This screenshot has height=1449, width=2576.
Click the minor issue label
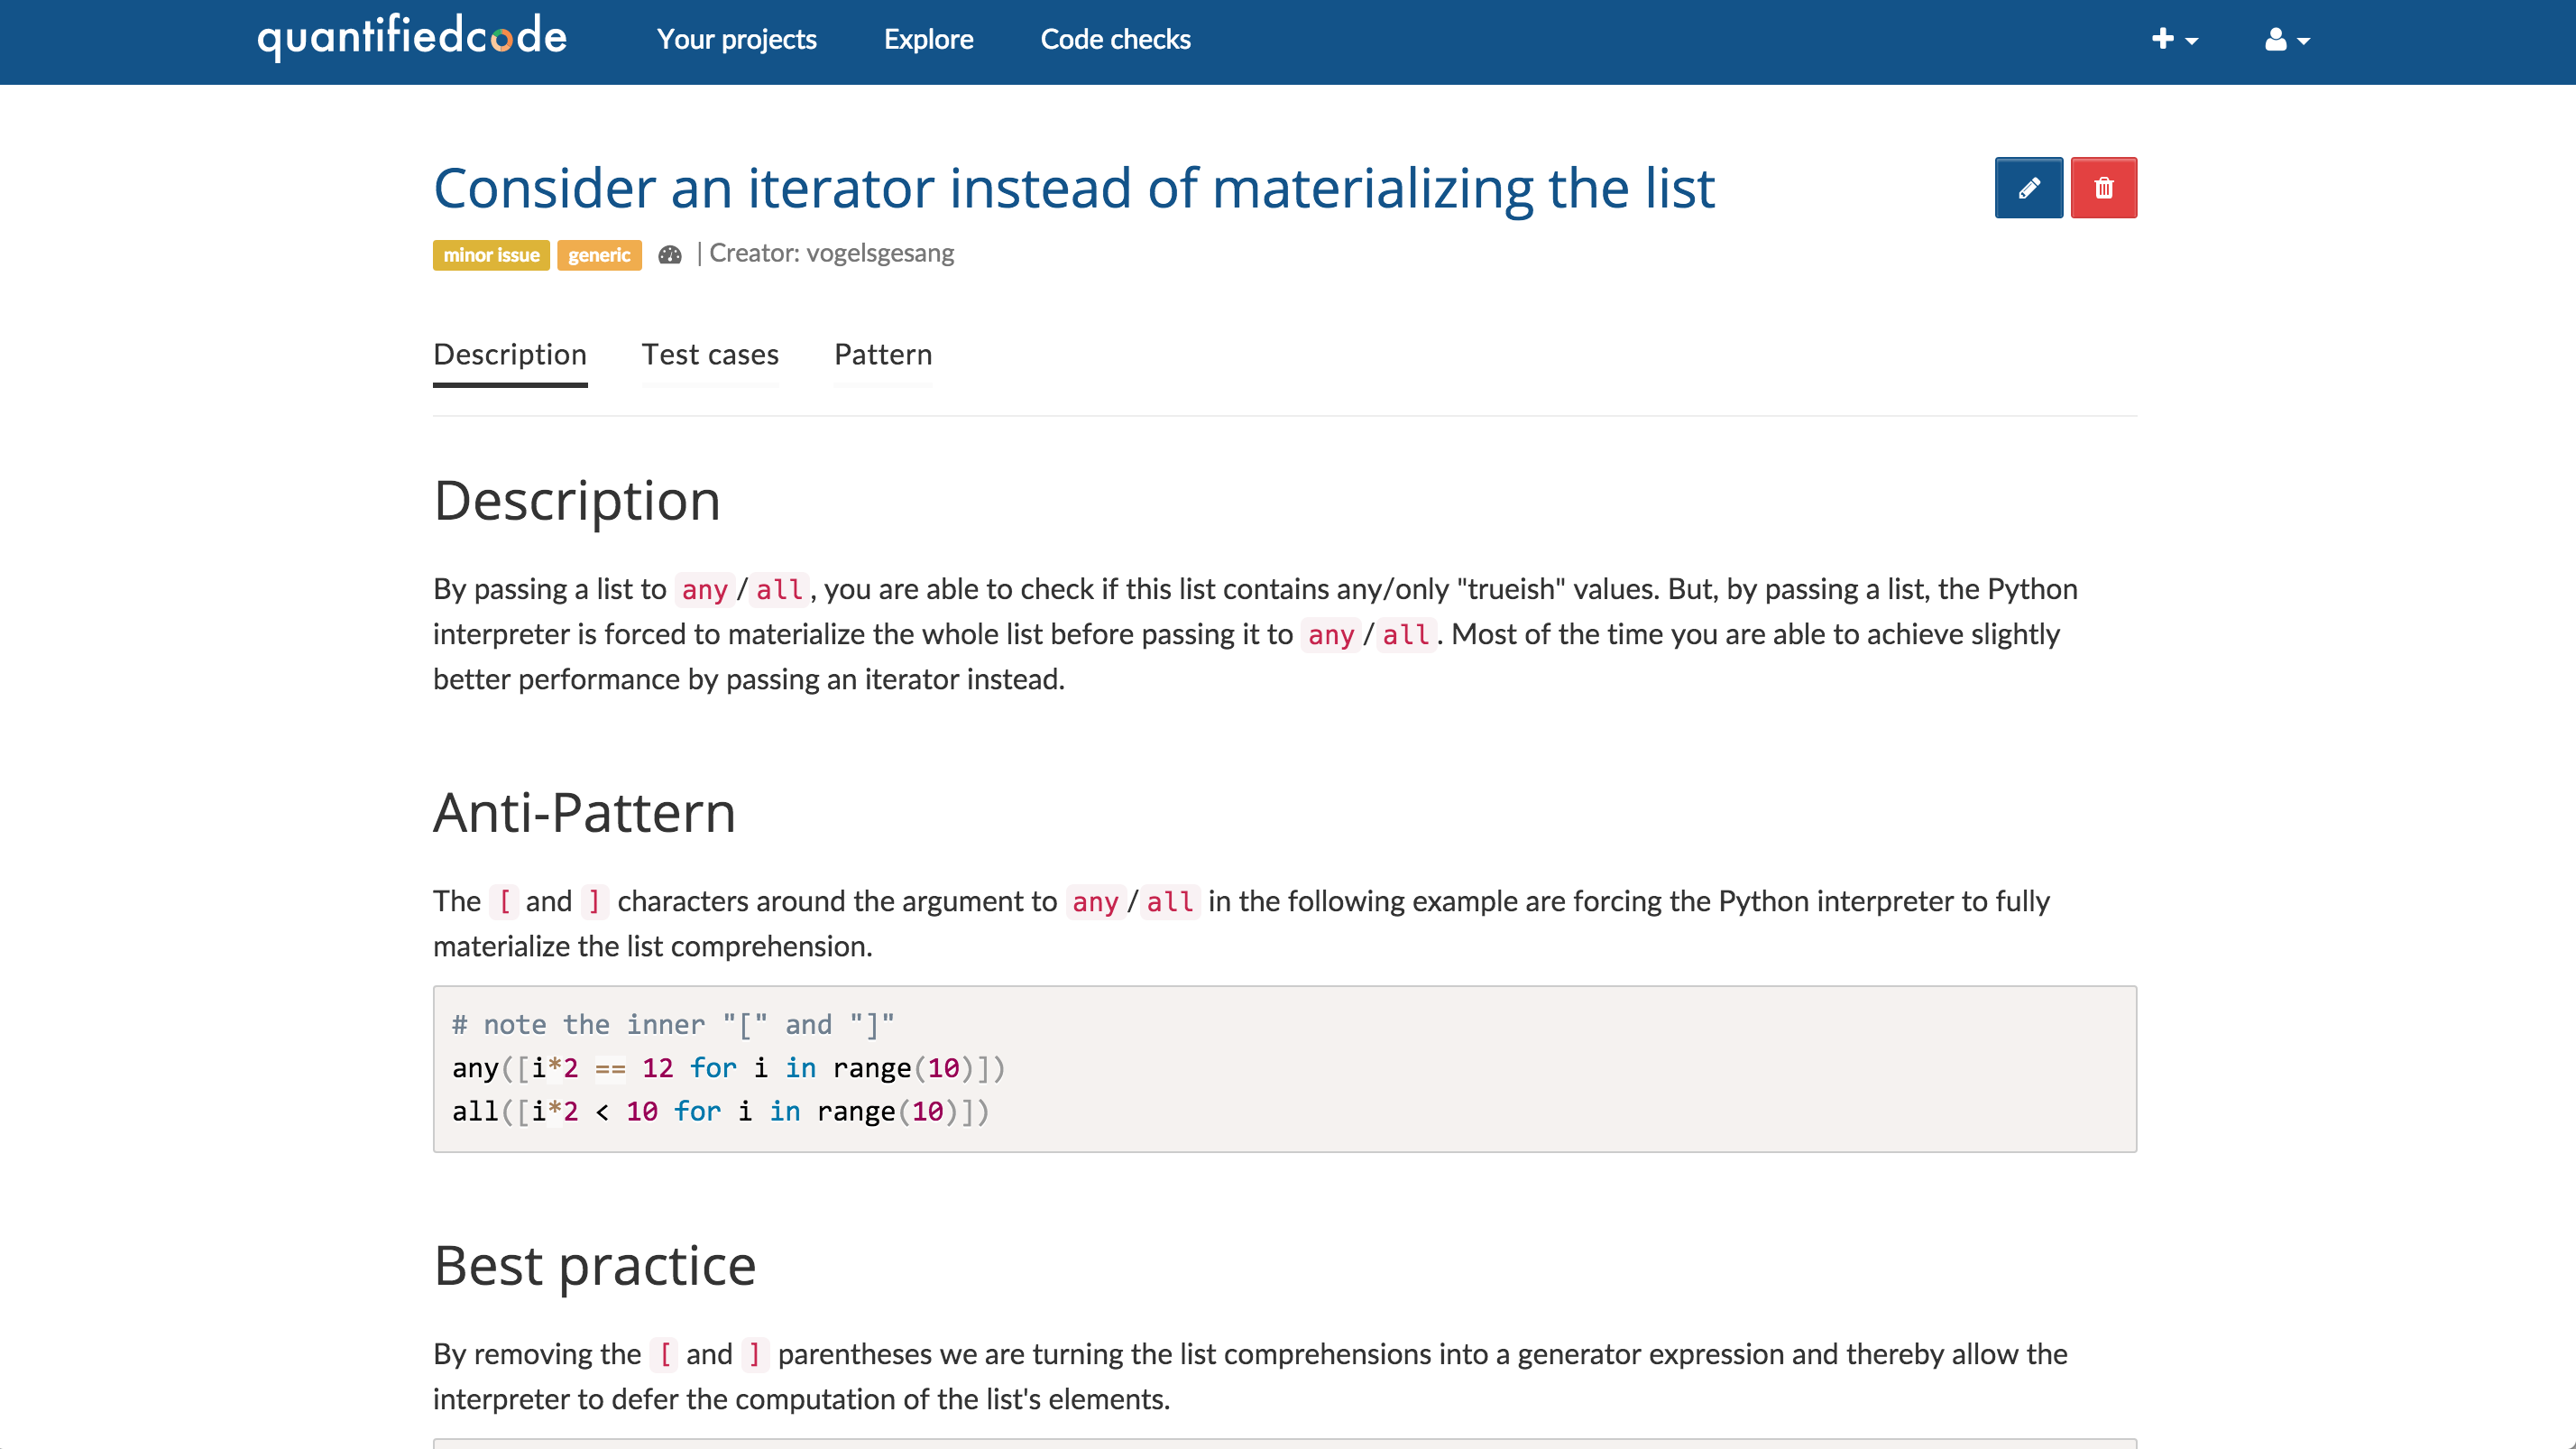click(x=491, y=255)
